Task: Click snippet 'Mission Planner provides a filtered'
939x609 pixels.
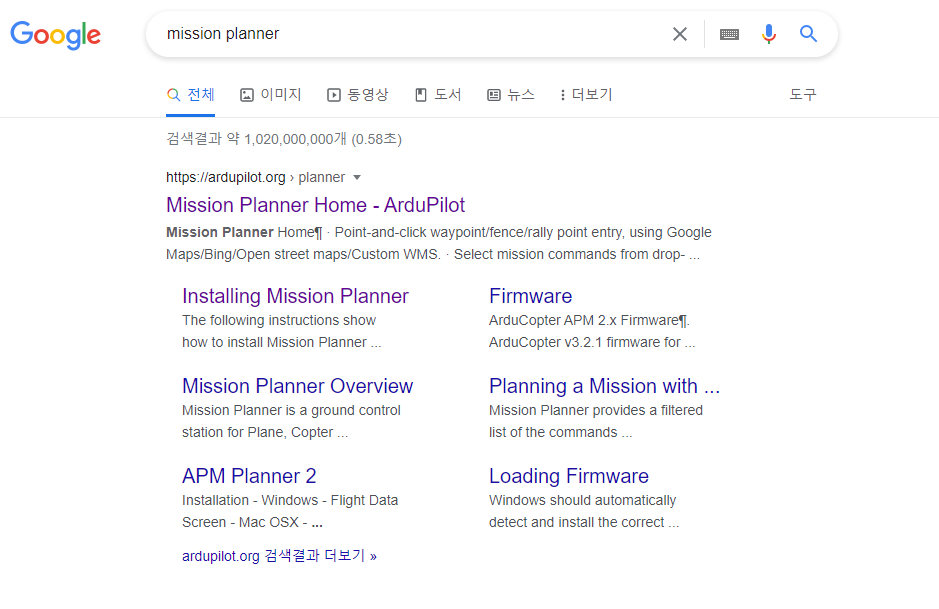Action: [x=596, y=410]
